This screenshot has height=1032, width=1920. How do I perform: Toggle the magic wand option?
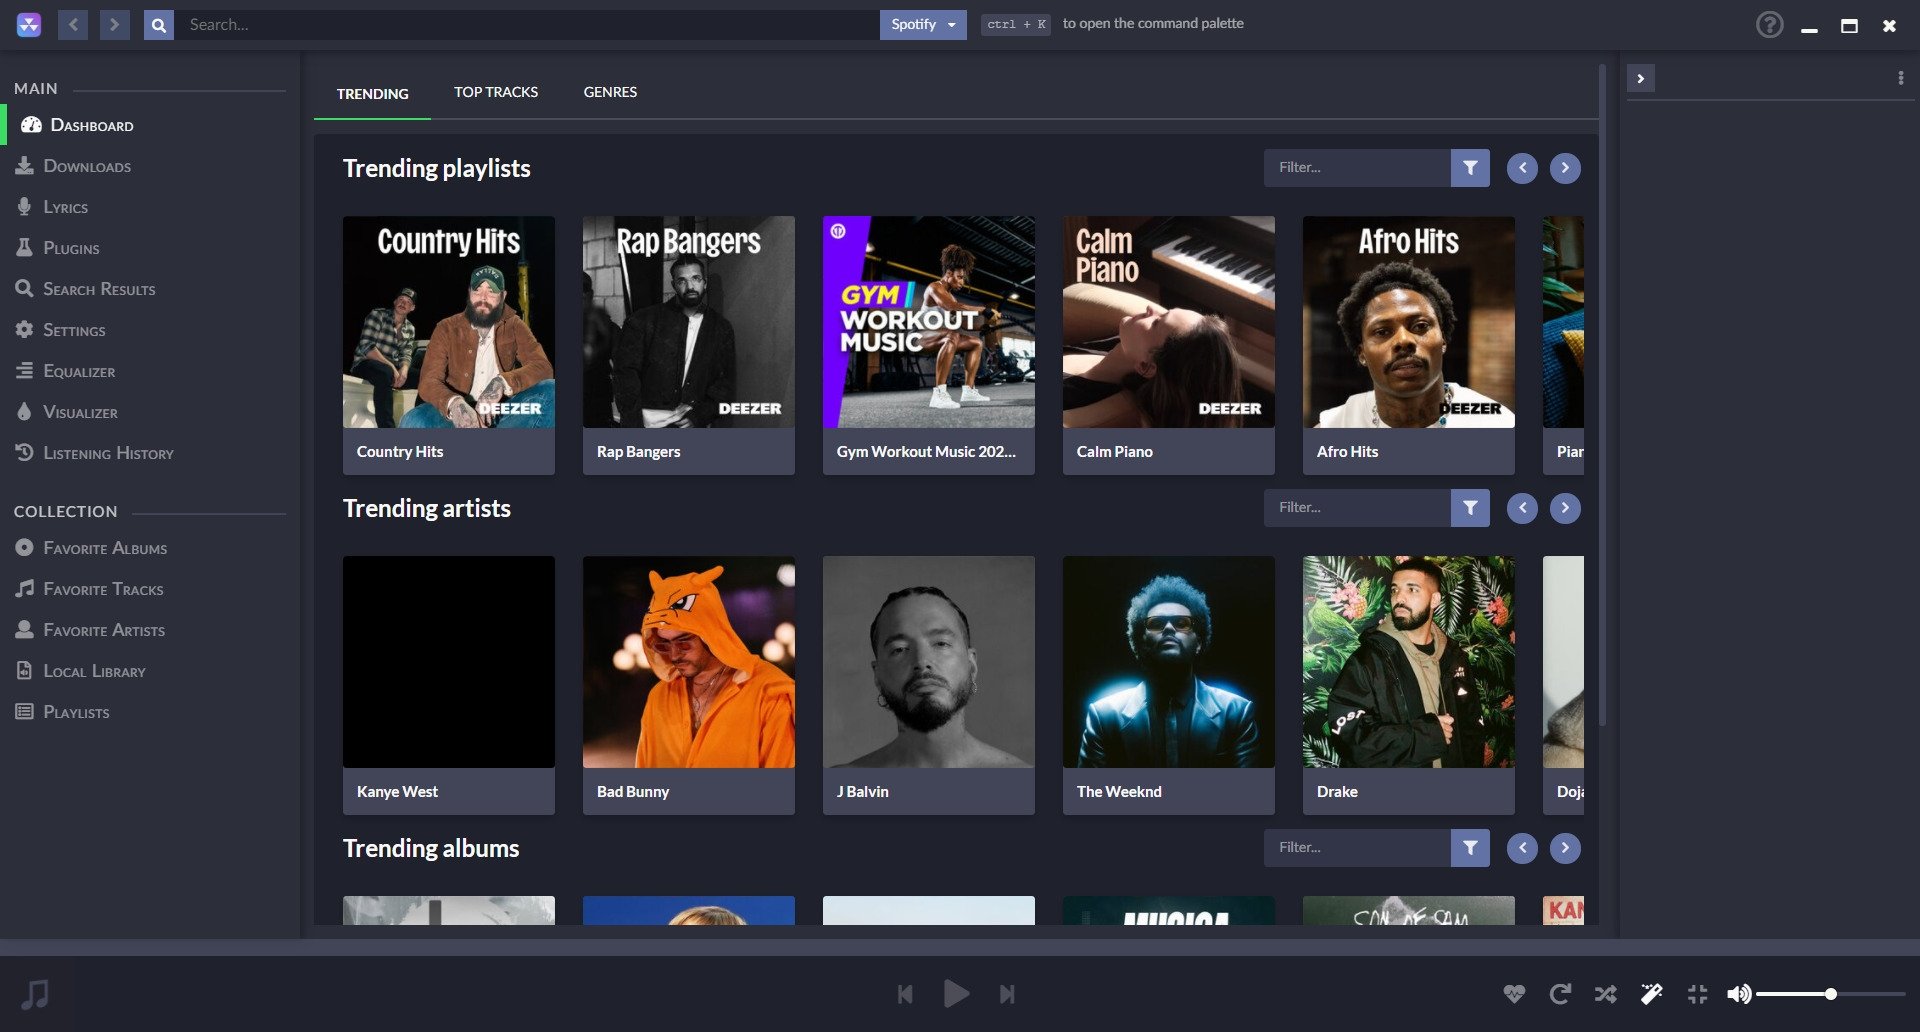click(x=1651, y=994)
